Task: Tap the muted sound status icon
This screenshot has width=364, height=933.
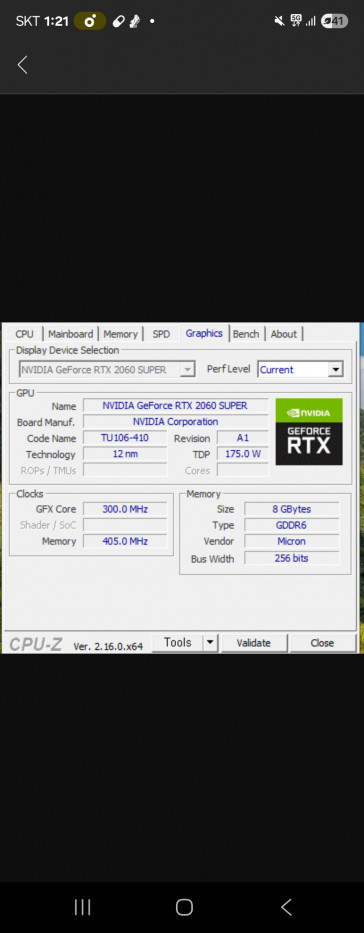Action: point(278,21)
